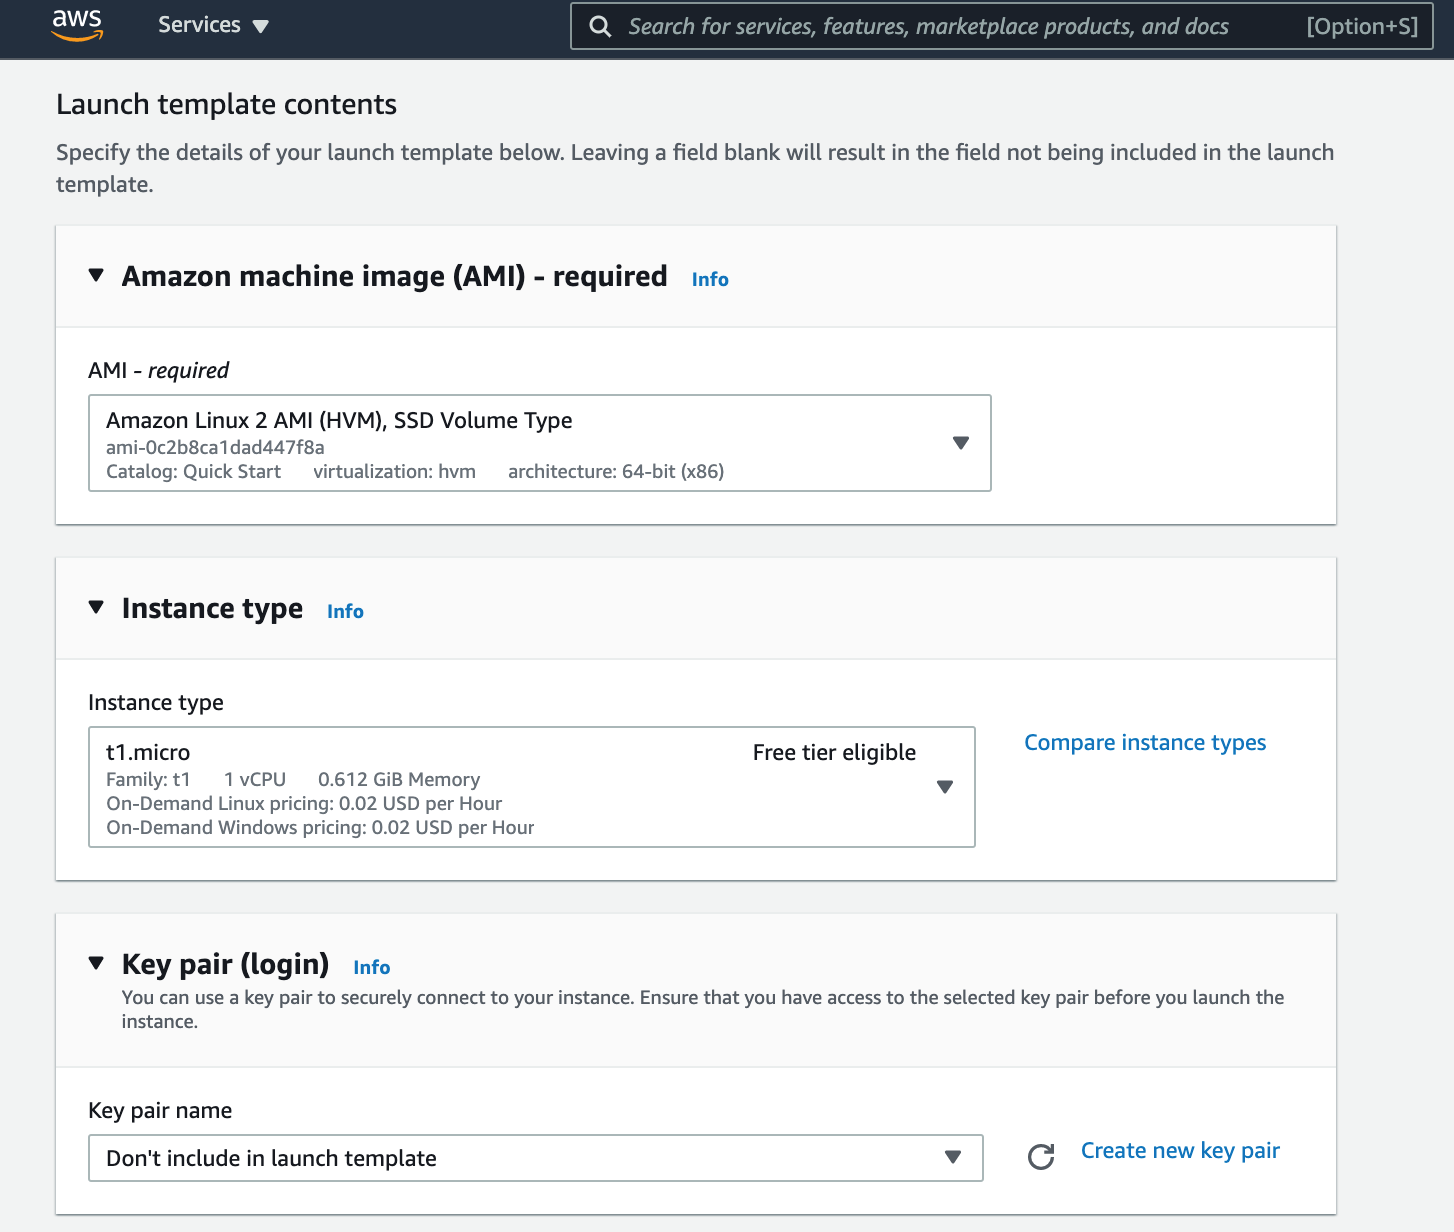Open the t1.micro instance type dropdown

(x=532, y=787)
